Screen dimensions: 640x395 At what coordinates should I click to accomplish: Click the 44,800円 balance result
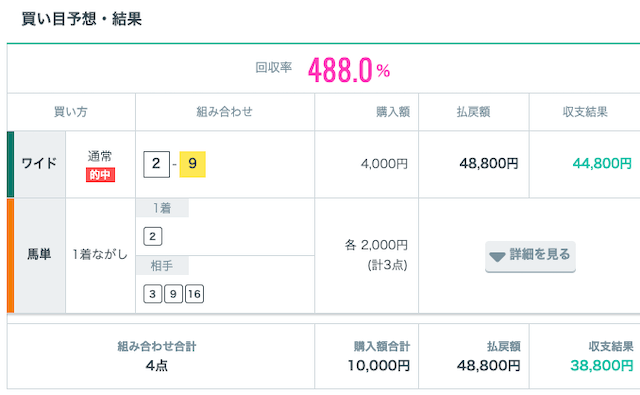tap(602, 164)
